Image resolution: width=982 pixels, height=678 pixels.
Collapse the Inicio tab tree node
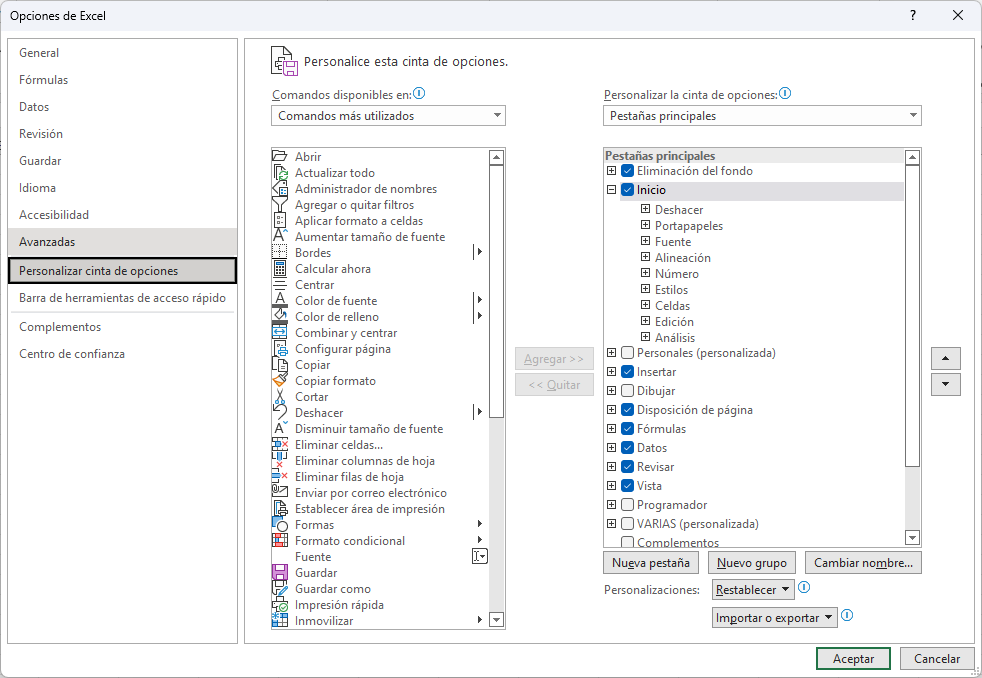tap(612, 190)
